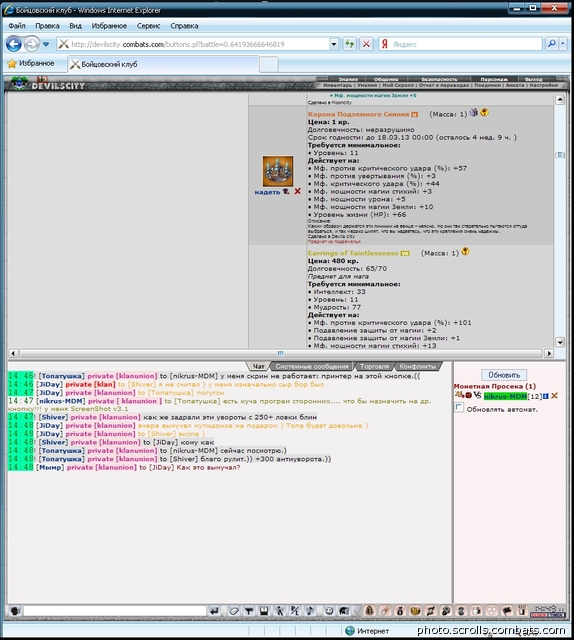Click the blue info icon next to nikrus-MDM

click(x=545, y=396)
